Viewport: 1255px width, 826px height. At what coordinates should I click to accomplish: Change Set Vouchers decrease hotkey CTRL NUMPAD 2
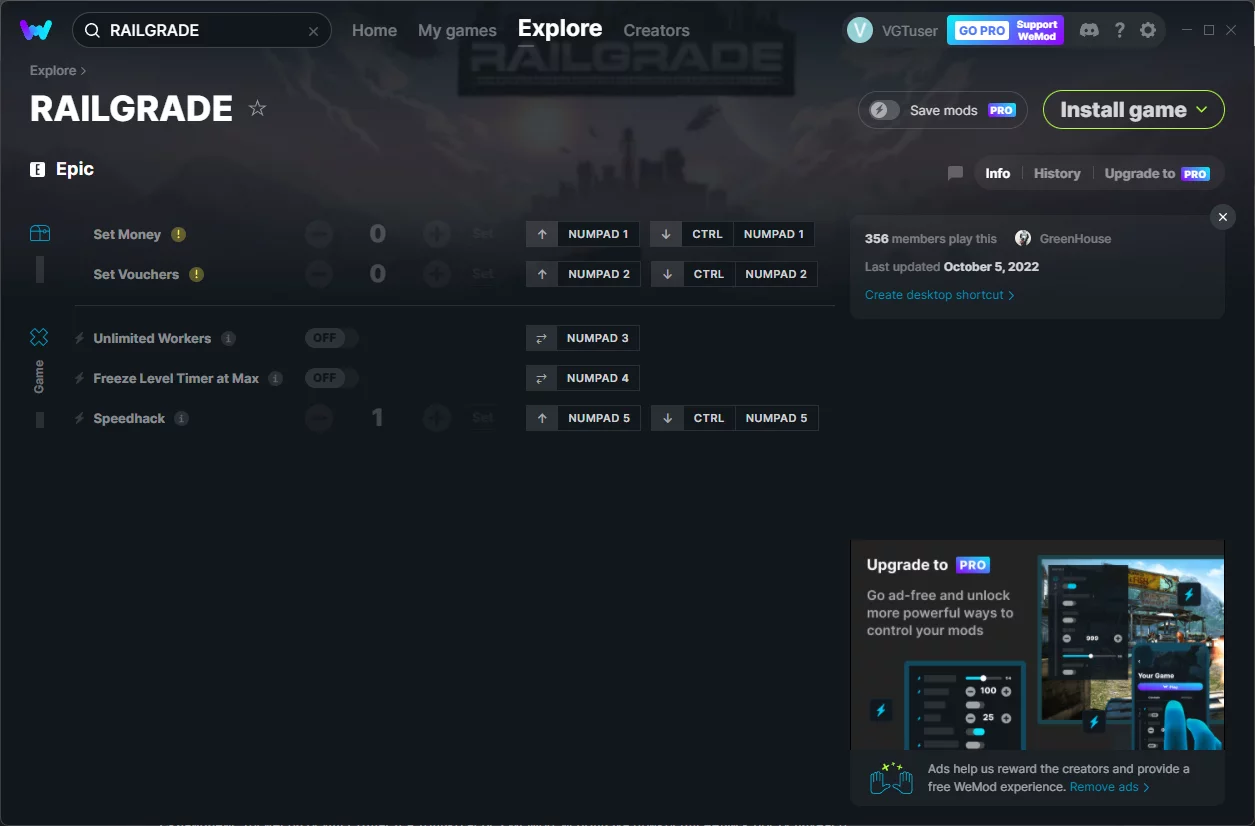coord(734,274)
